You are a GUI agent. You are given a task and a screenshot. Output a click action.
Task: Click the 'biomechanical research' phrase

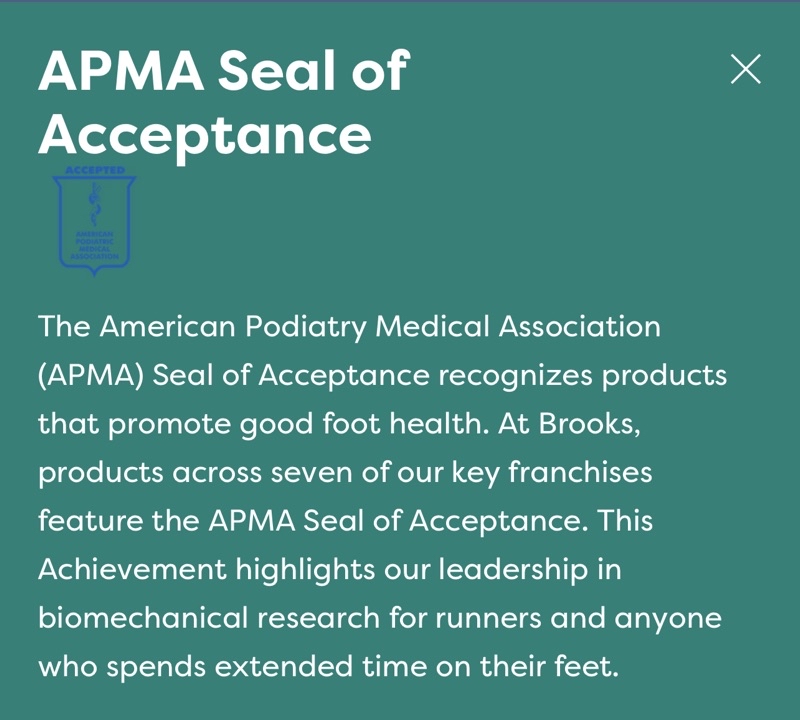pyautogui.click(x=209, y=617)
